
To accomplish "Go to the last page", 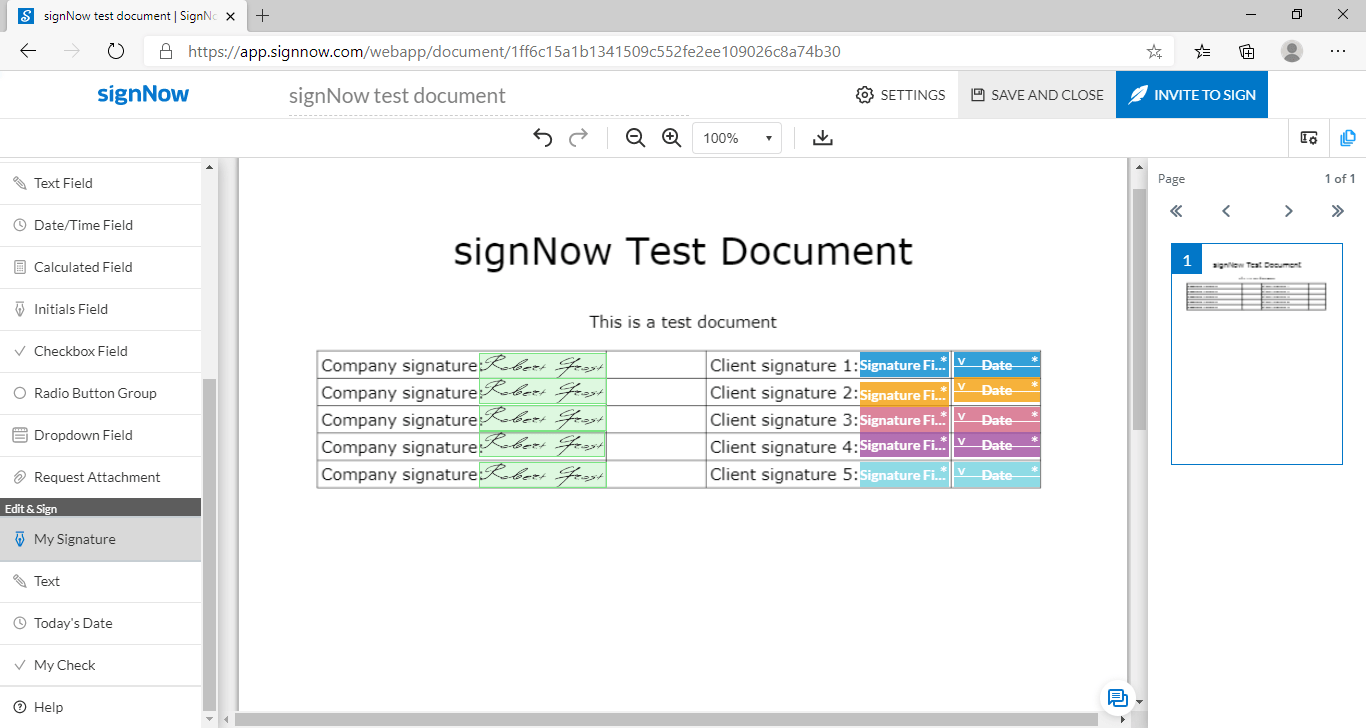I will tap(1338, 211).
